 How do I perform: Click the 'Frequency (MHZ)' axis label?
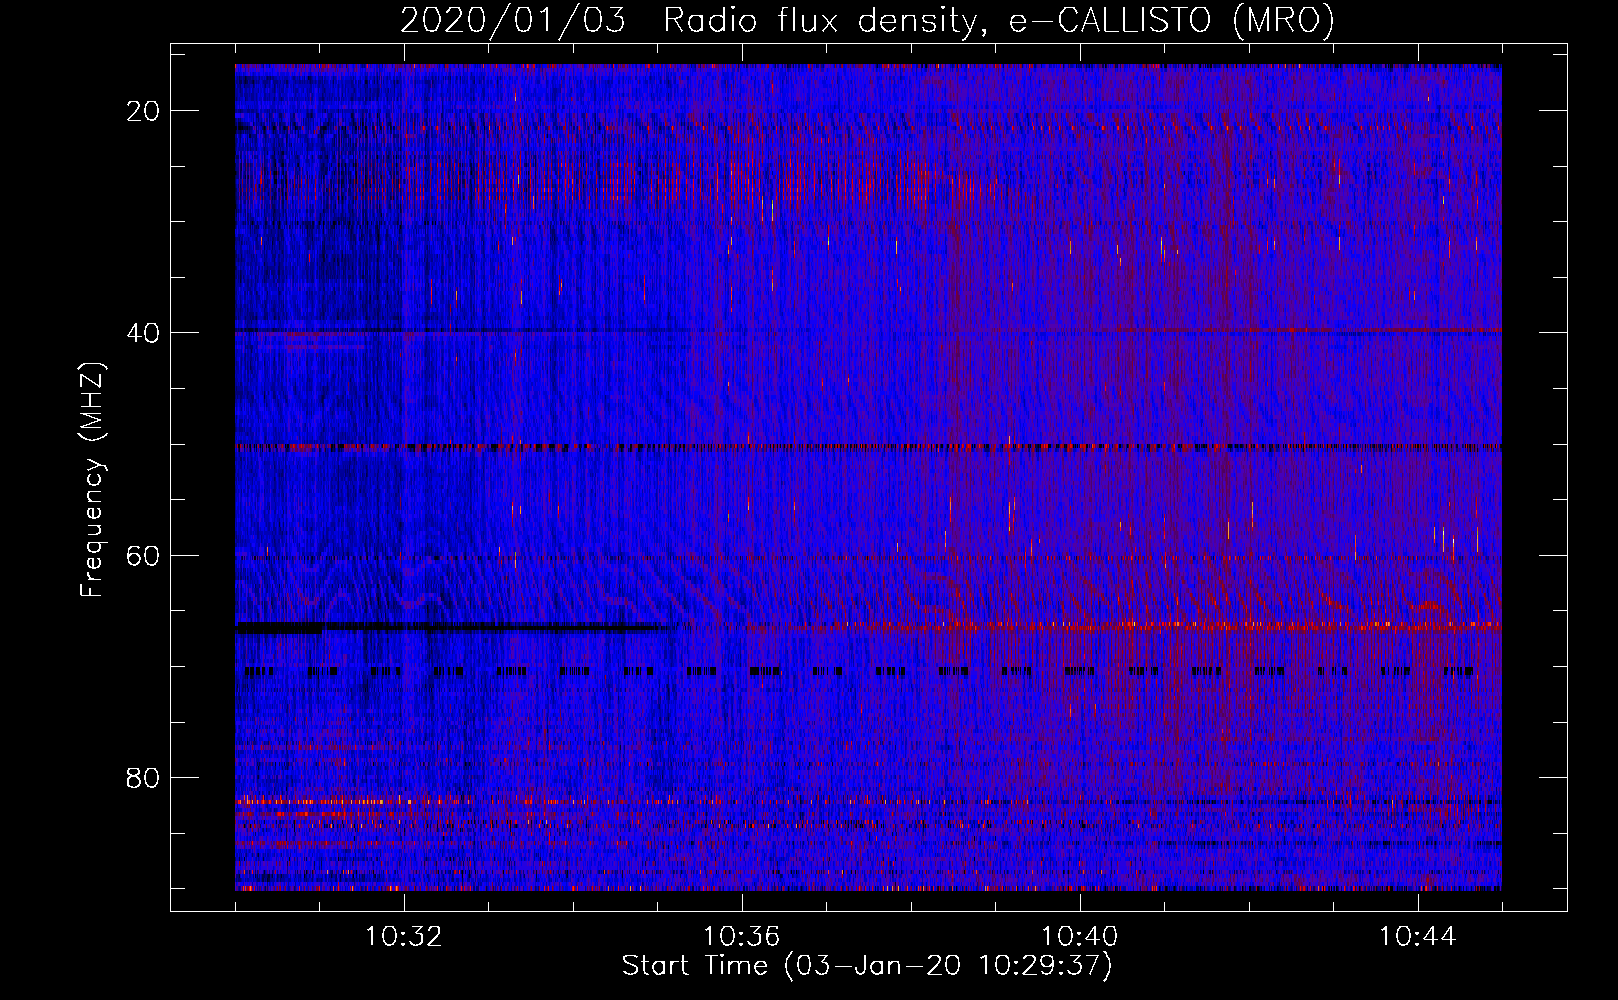pyautogui.click(x=92, y=480)
